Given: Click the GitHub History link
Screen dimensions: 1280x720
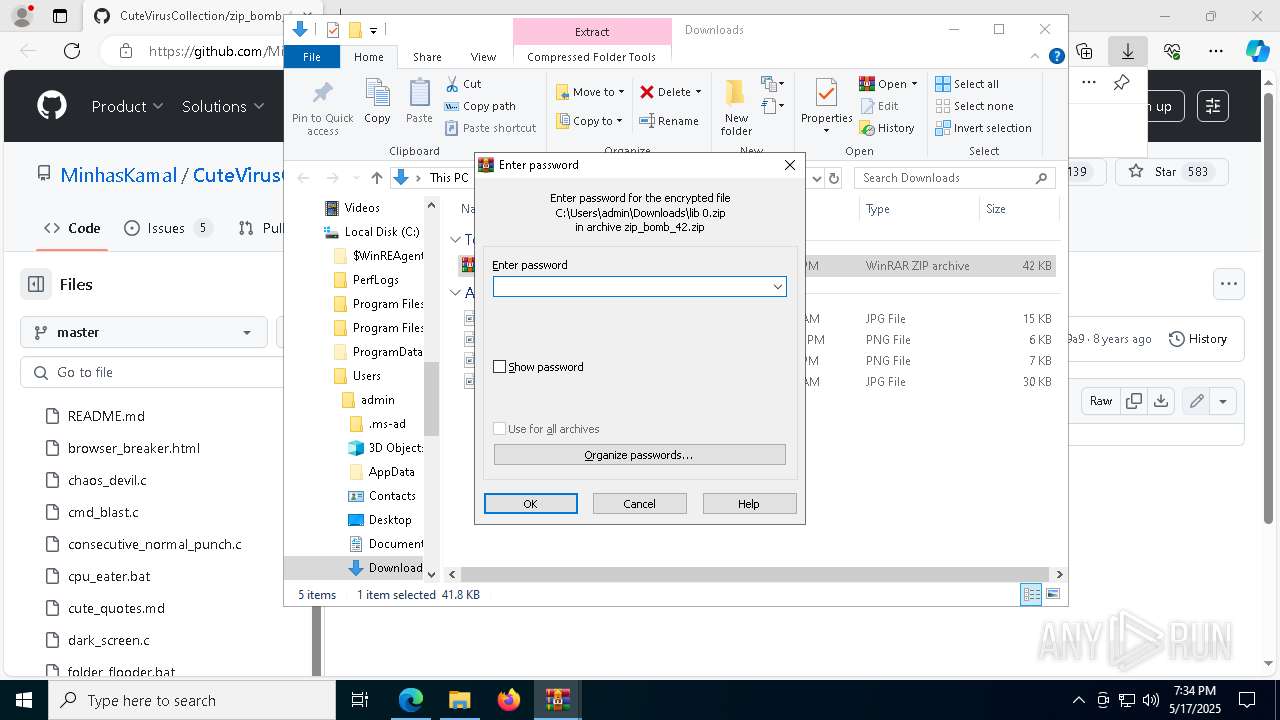Looking at the screenshot, I should click(1197, 339).
